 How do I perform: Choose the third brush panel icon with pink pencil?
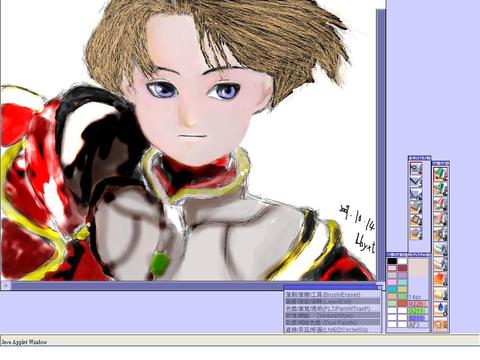pyautogui.click(x=441, y=204)
